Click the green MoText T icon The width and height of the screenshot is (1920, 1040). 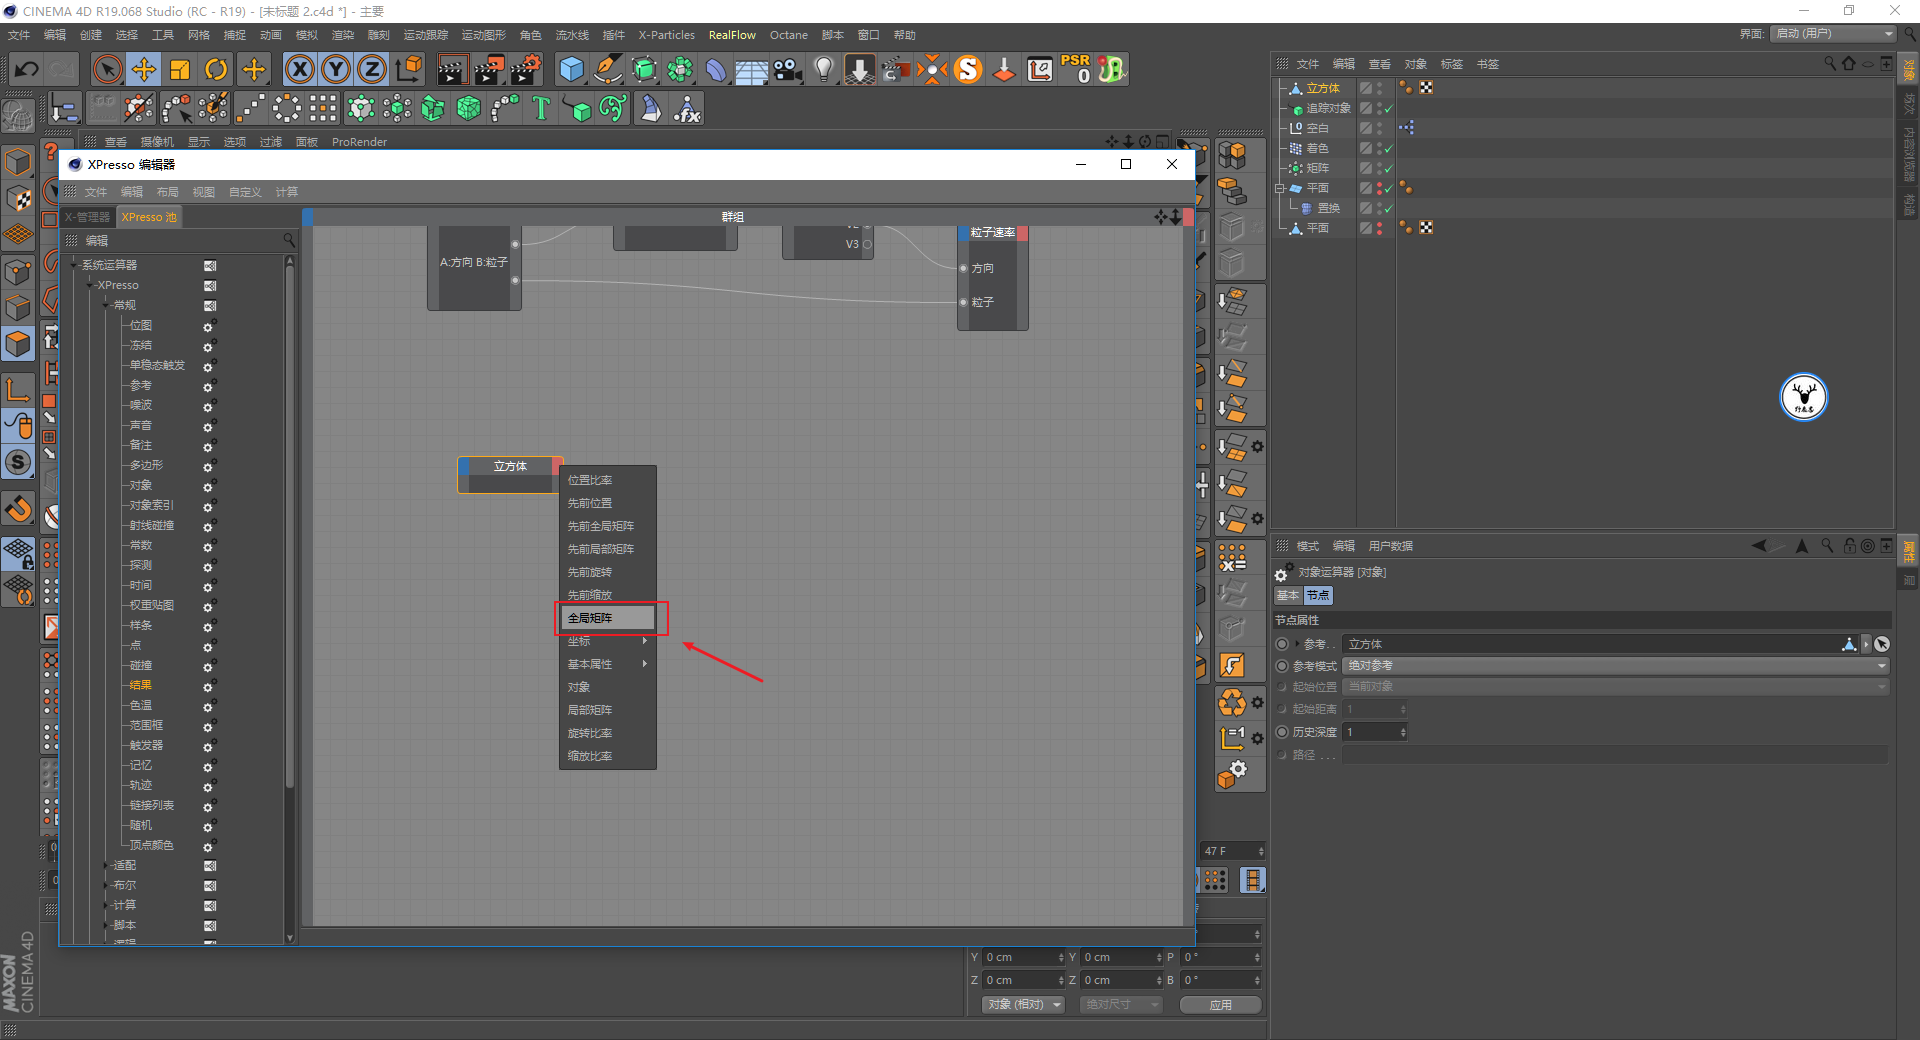click(541, 108)
